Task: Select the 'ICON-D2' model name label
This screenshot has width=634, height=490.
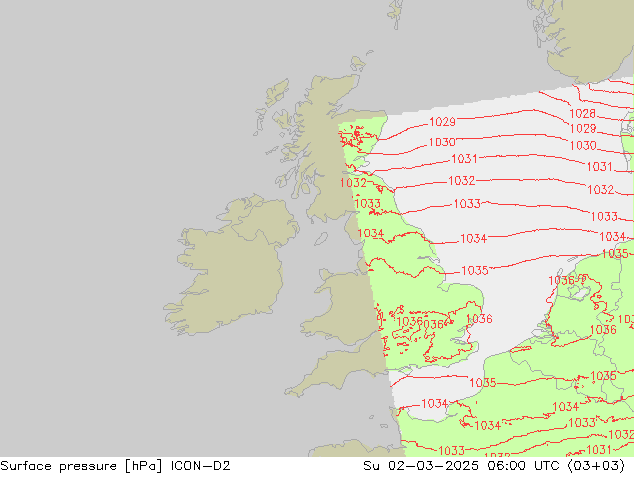Action: (201, 466)
